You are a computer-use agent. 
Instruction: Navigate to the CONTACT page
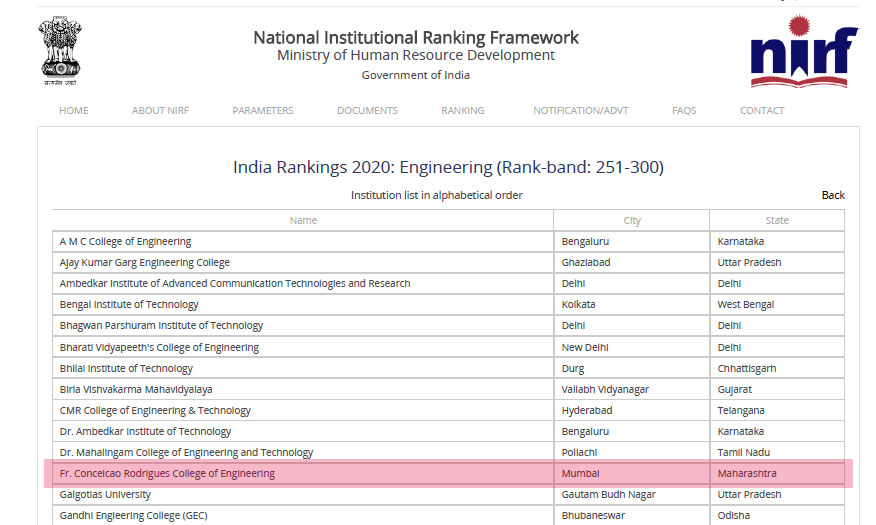coord(762,111)
